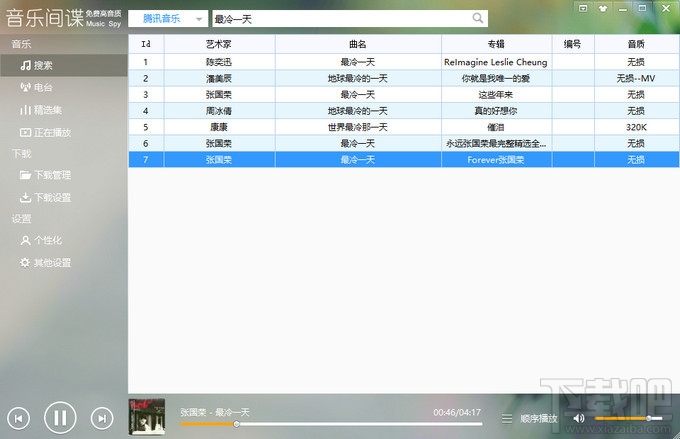
Task: Select 你就是我唯一的爱 album cell
Action: click(x=496, y=79)
